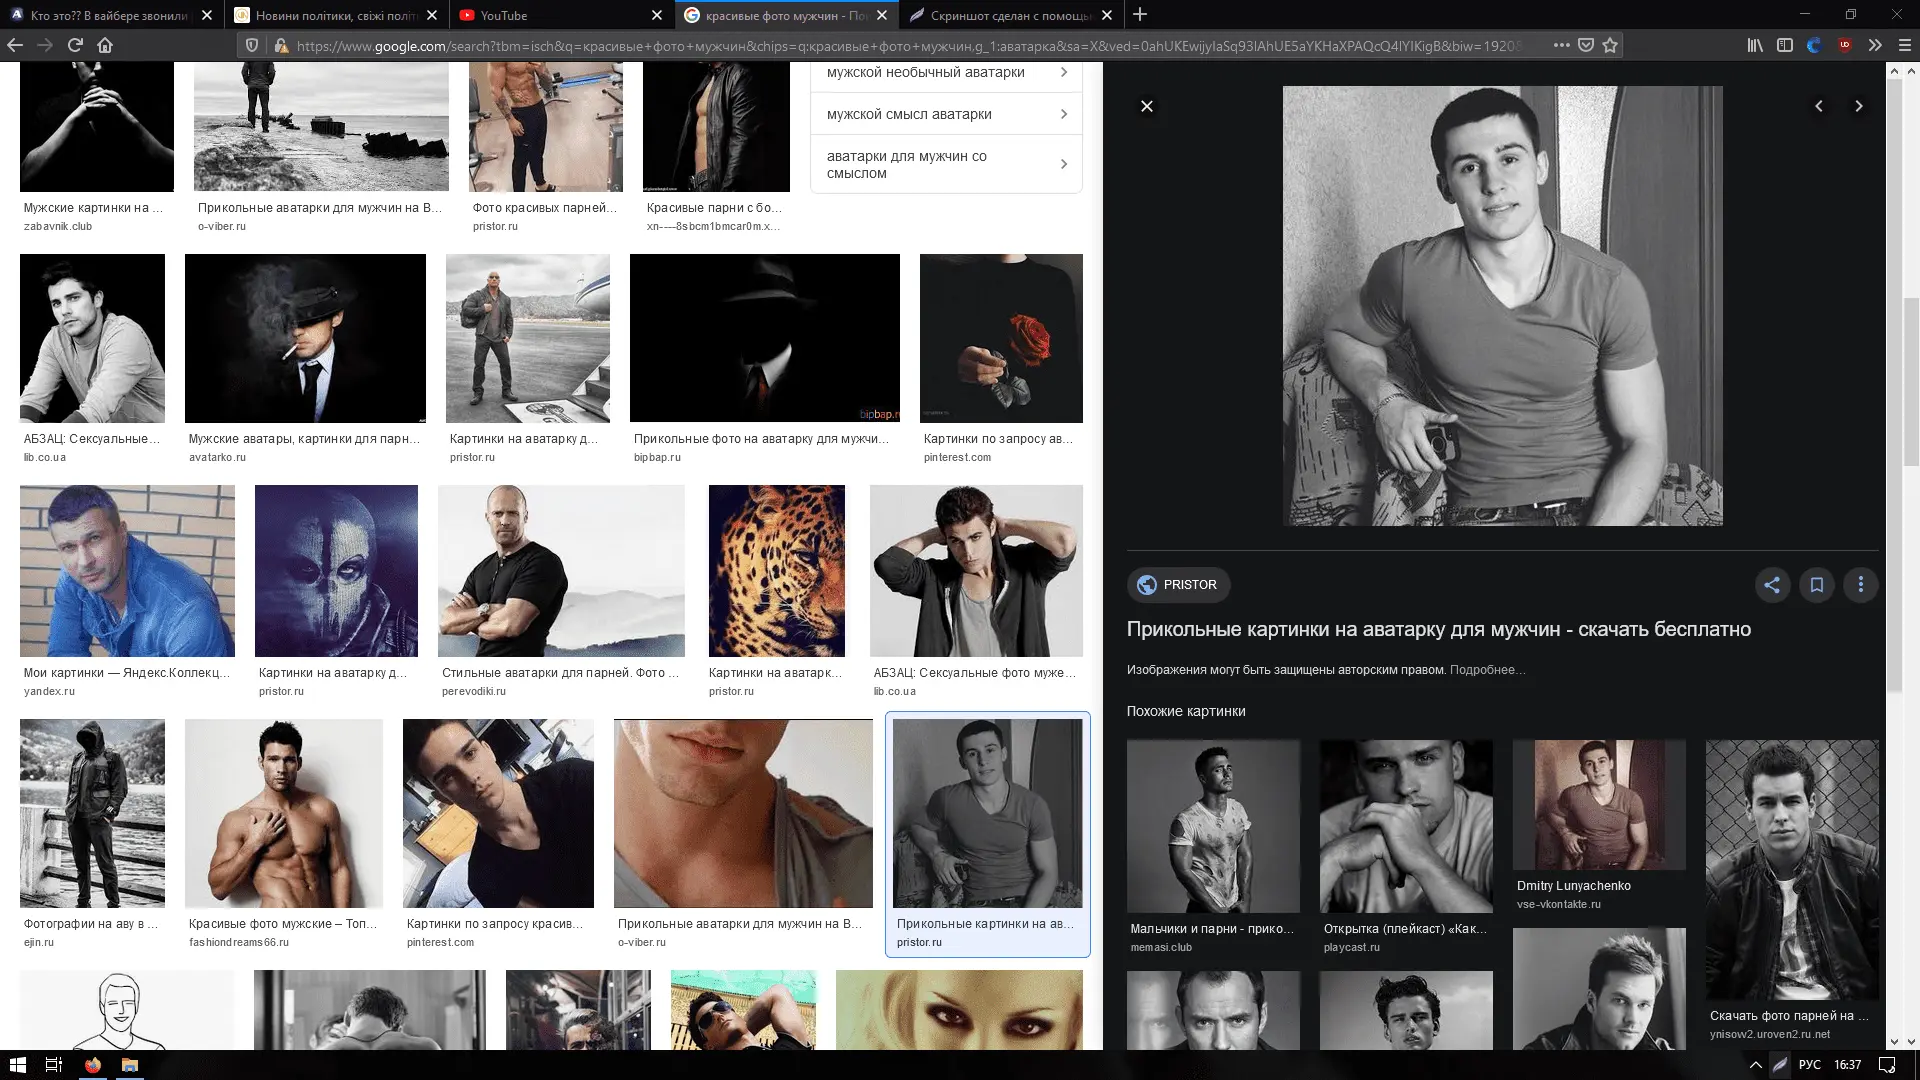Expand 'аватарки для мужчин со смыслом' suggestion
Image resolution: width=1920 pixels, height=1080 pixels.
tap(945, 164)
